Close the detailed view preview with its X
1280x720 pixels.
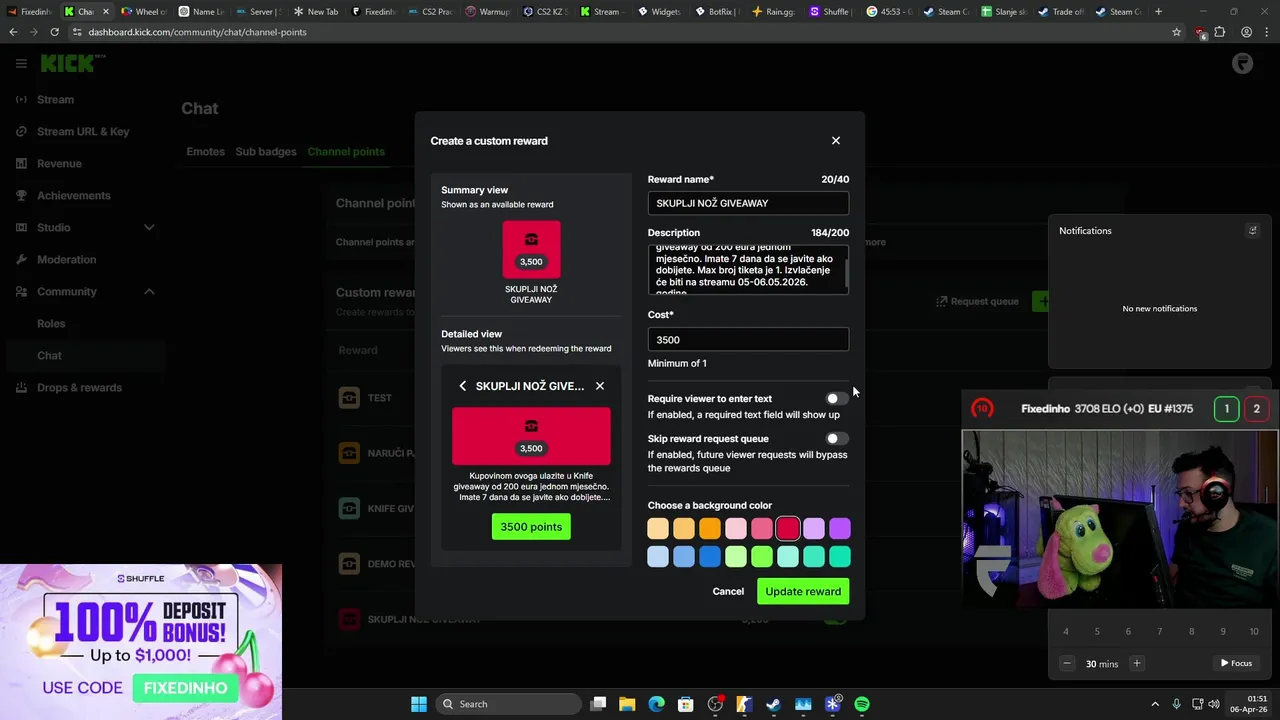coord(600,386)
